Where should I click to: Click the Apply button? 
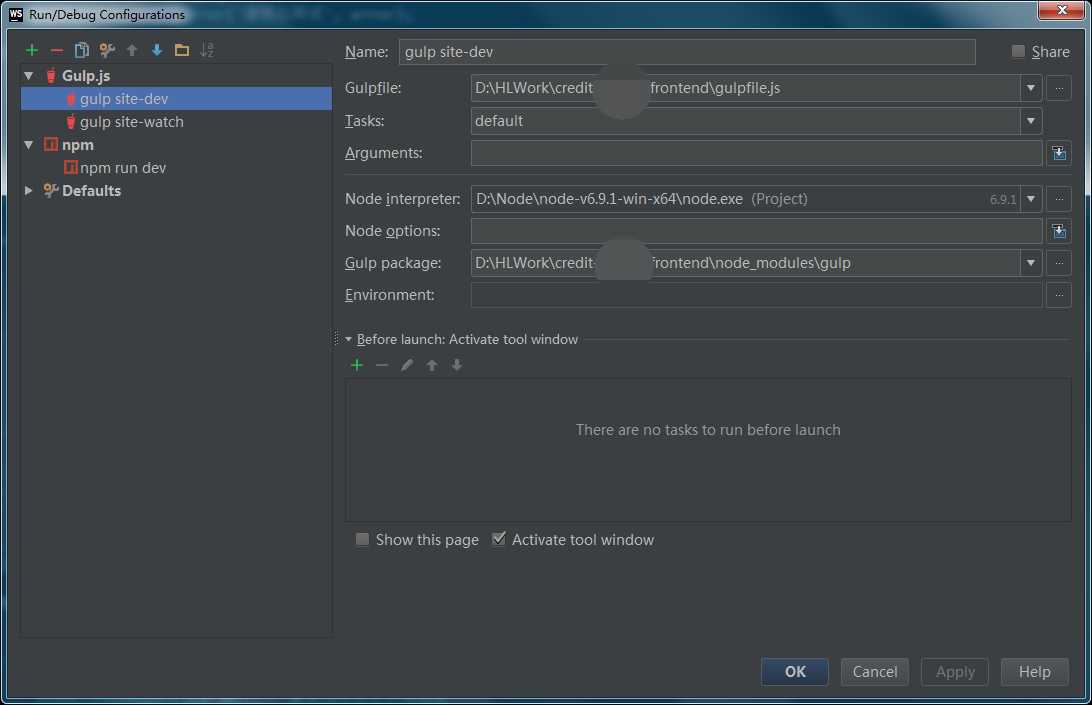955,672
